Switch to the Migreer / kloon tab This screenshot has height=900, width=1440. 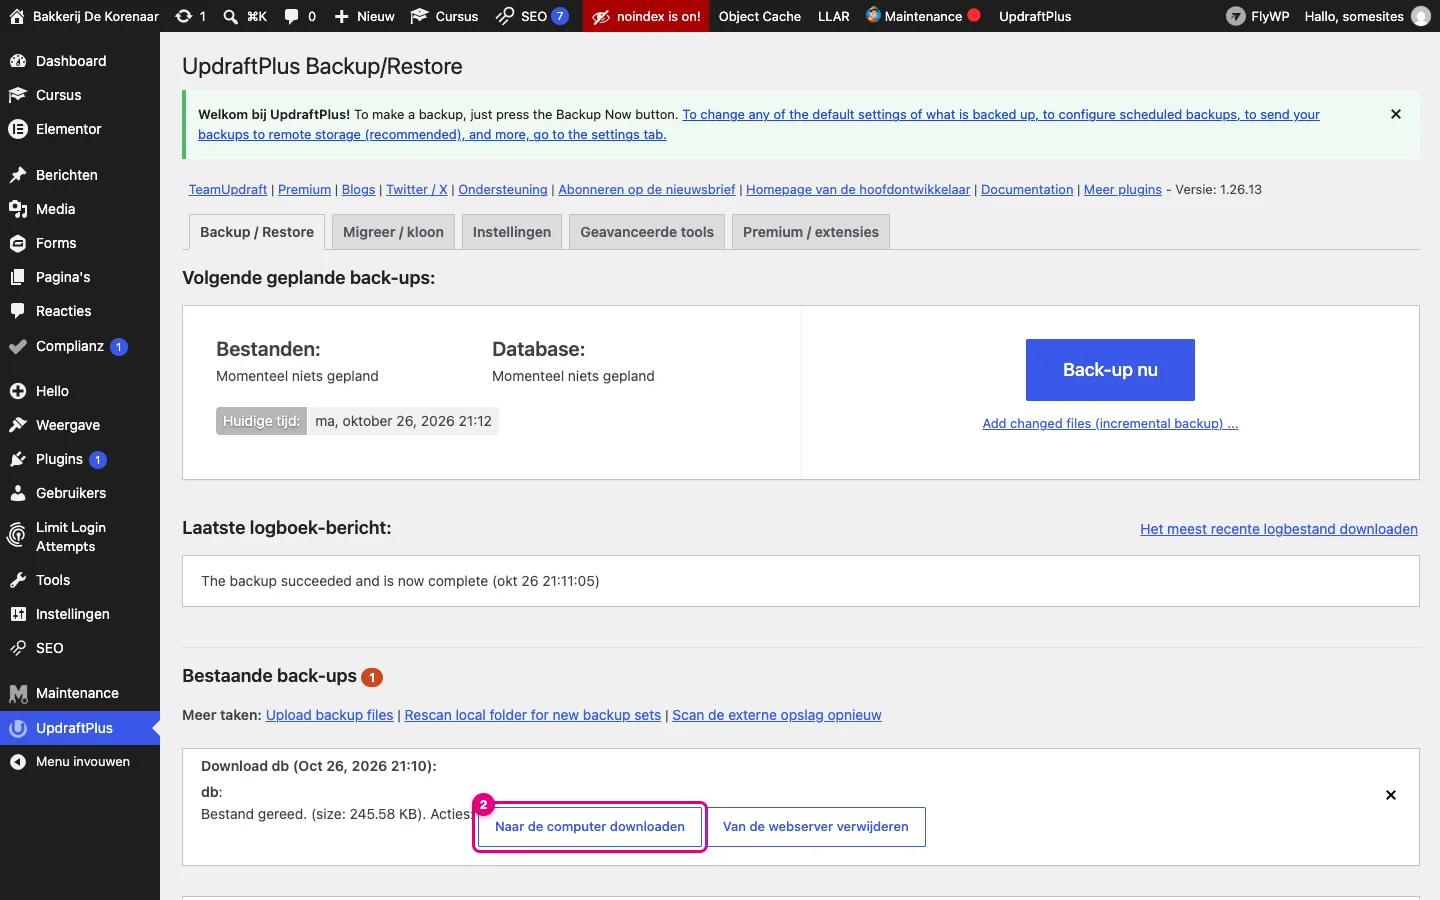tap(393, 232)
